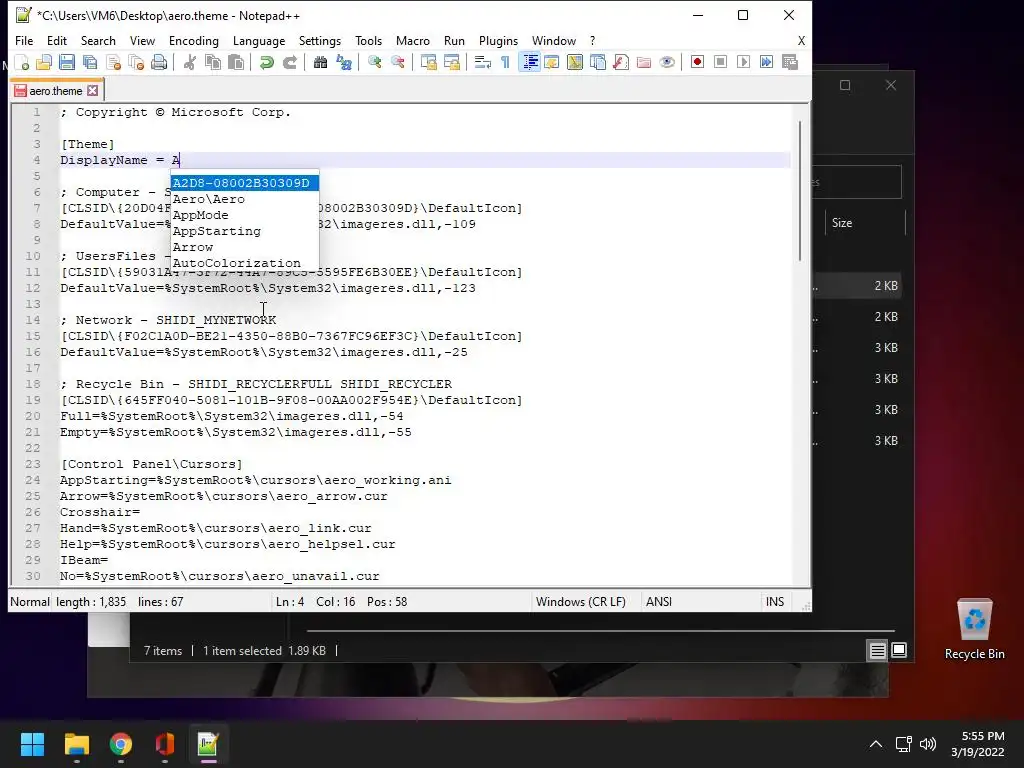This screenshot has height=768, width=1024.
Task: Close the aero.theme tab with red X
Action: click(x=93, y=91)
